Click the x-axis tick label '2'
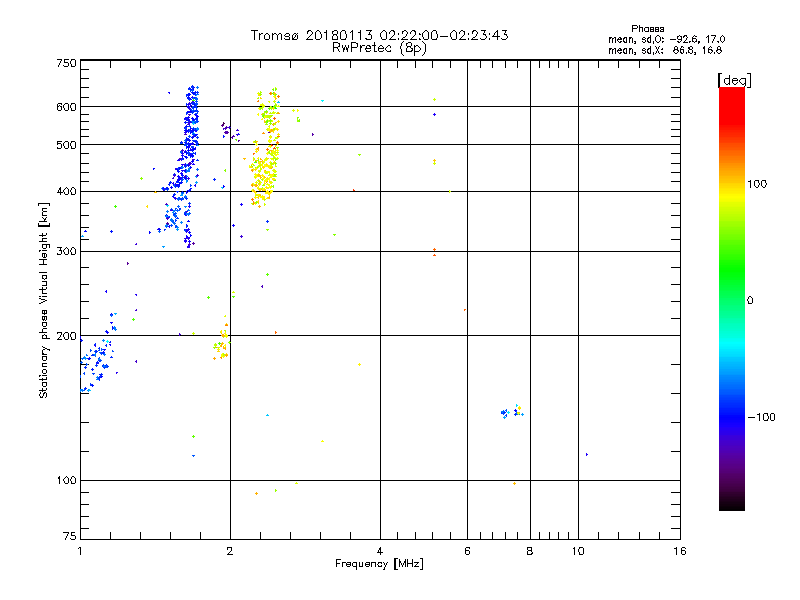This screenshot has width=800, height=600. [230, 551]
